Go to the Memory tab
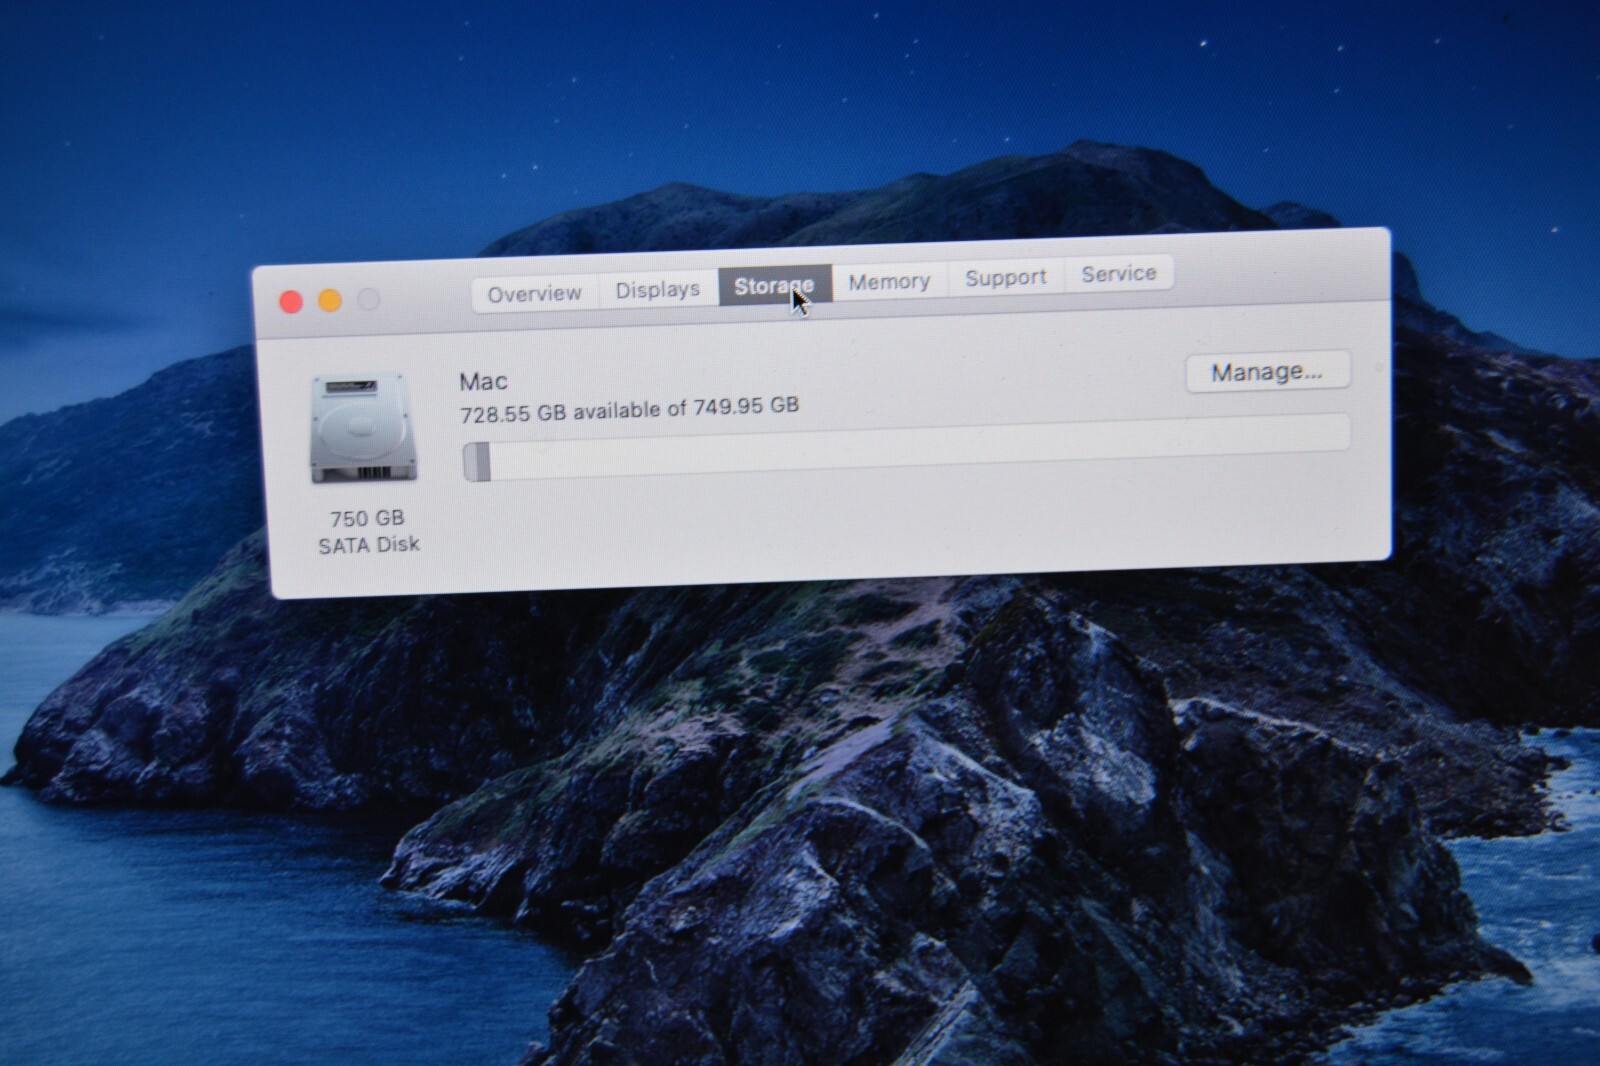The height and width of the screenshot is (1066, 1600). pyautogui.click(x=889, y=282)
